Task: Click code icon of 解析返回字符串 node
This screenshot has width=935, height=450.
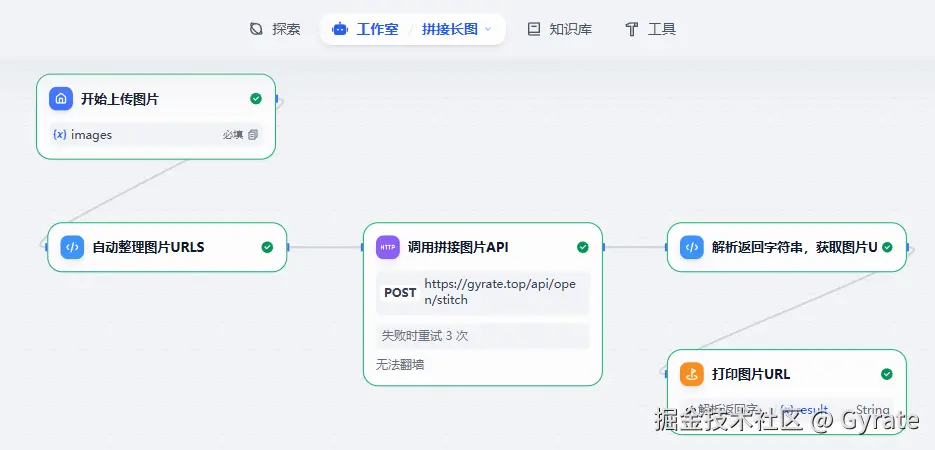Action: coord(692,247)
